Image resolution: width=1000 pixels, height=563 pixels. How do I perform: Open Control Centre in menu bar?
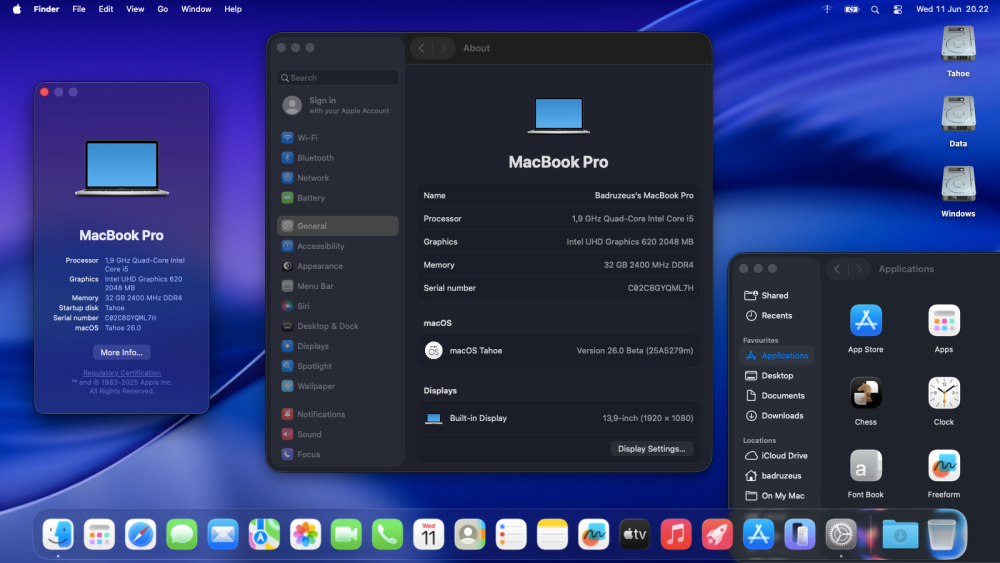tap(897, 10)
